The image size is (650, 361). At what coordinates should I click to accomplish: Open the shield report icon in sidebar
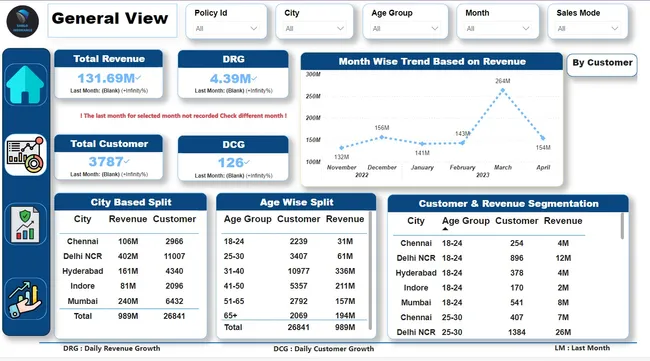coord(25,224)
